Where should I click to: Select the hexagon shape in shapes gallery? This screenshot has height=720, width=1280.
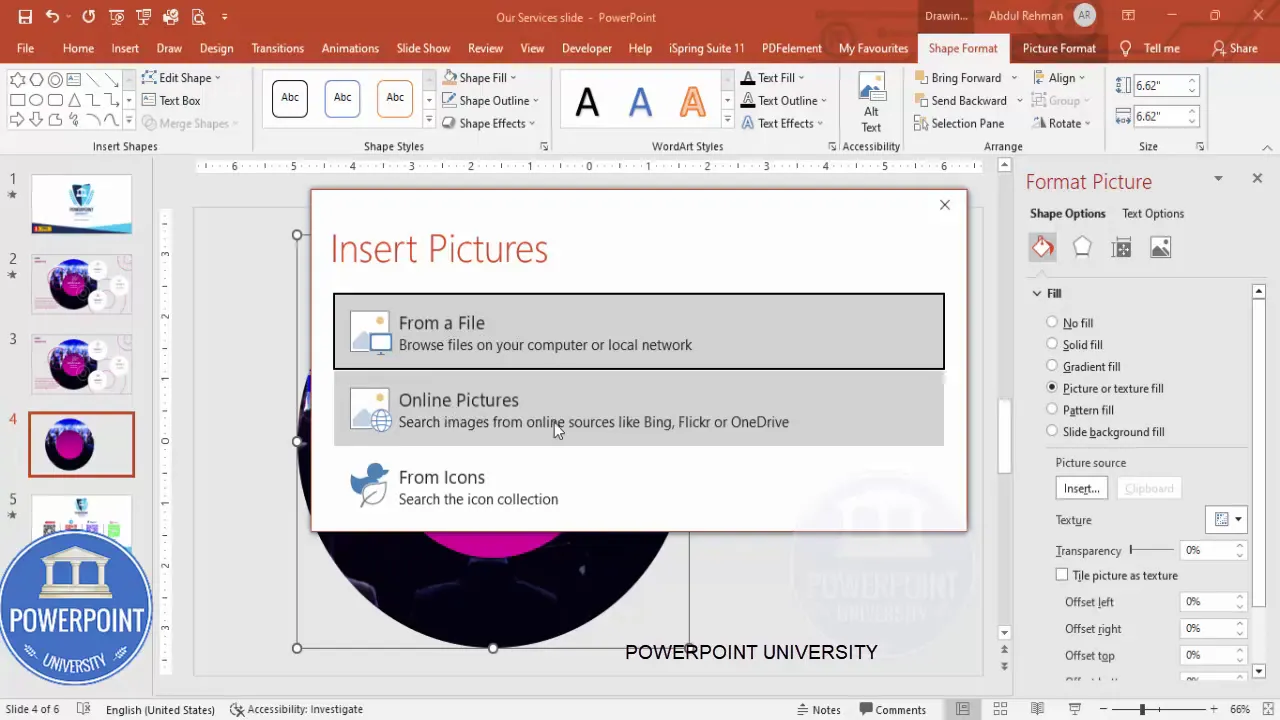point(37,79)
